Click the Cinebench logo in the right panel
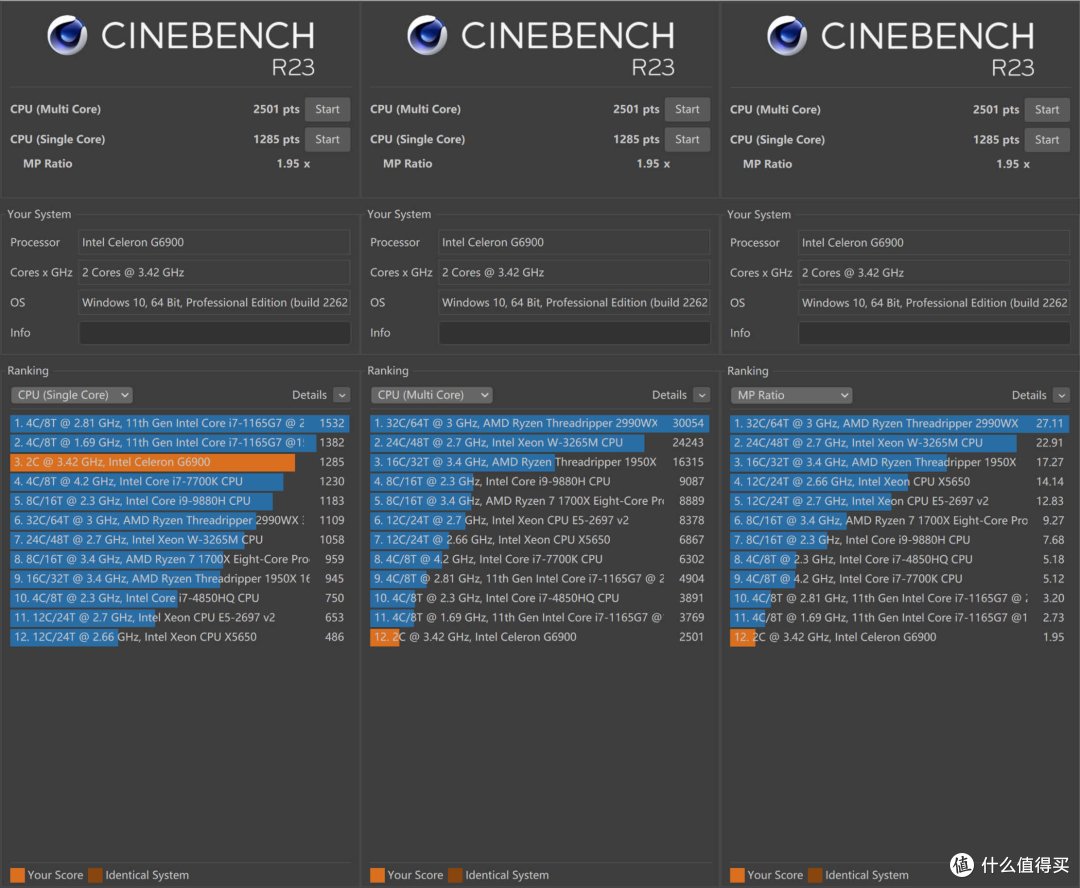 pos(787,35)
